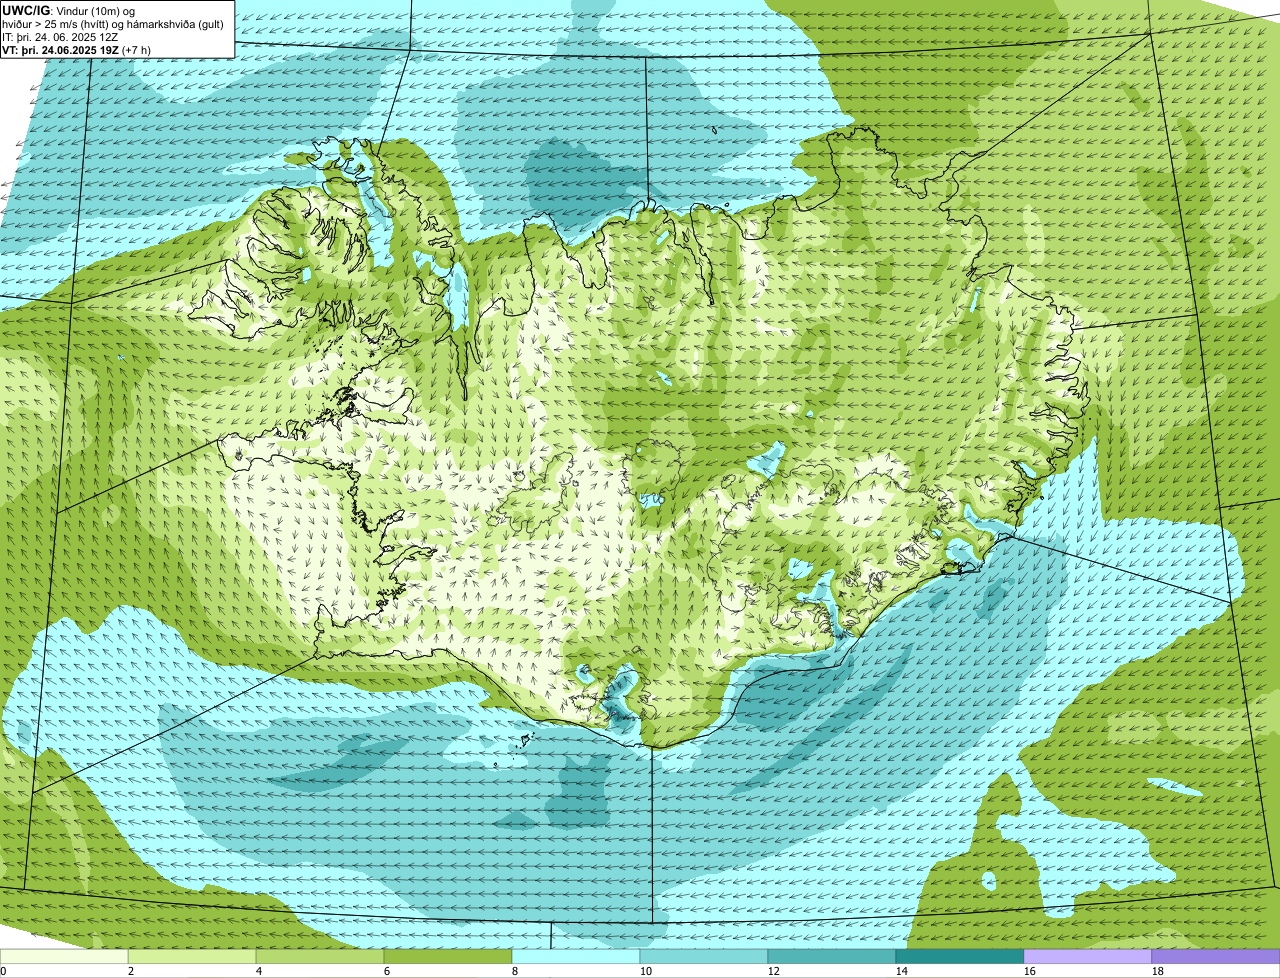
Task: Click the "6" label on the colour scale
Action: [x=387, y=971]
